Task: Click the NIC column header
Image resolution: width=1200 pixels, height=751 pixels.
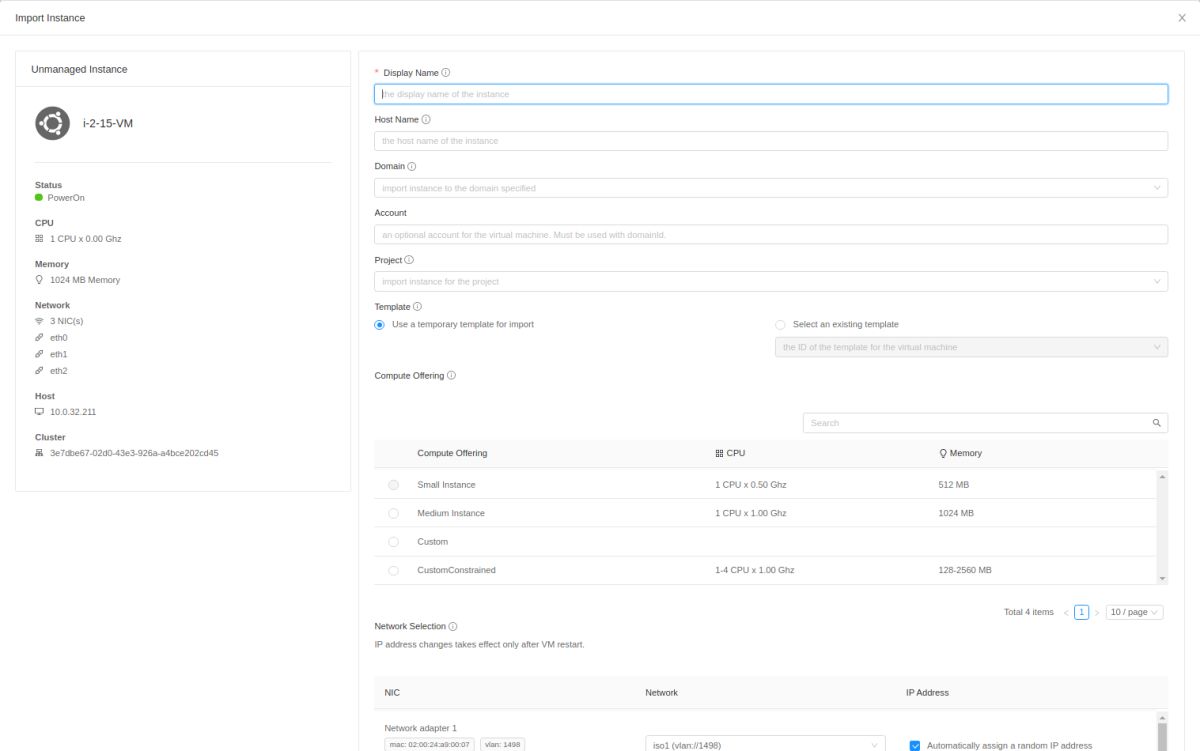Action: 392,693
